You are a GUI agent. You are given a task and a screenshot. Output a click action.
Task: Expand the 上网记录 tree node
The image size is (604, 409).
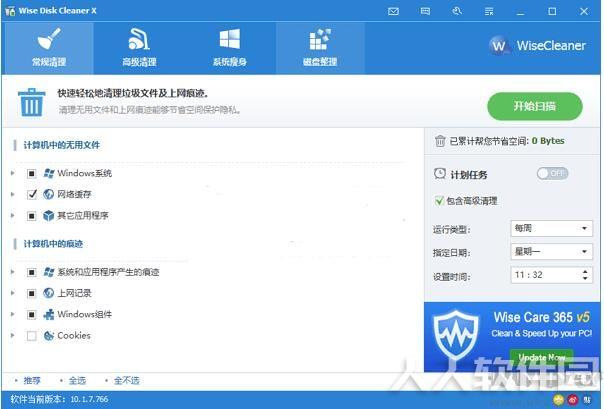click(12, 293)
